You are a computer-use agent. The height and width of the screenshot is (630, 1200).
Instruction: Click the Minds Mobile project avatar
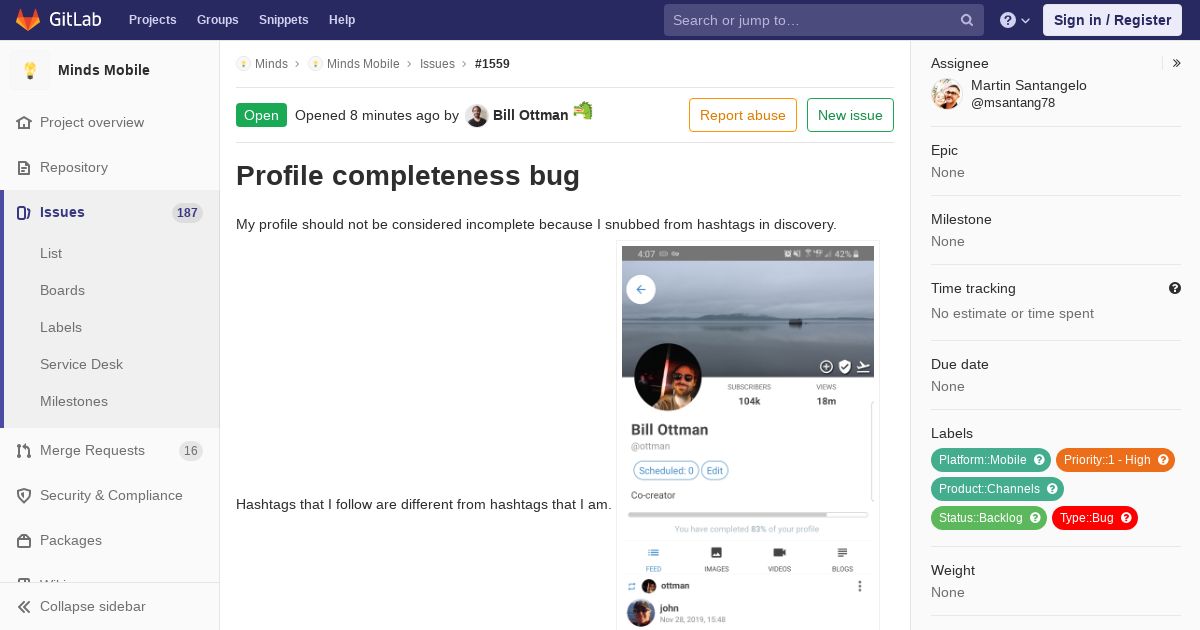pyautogui.click(x=30, y=70)
